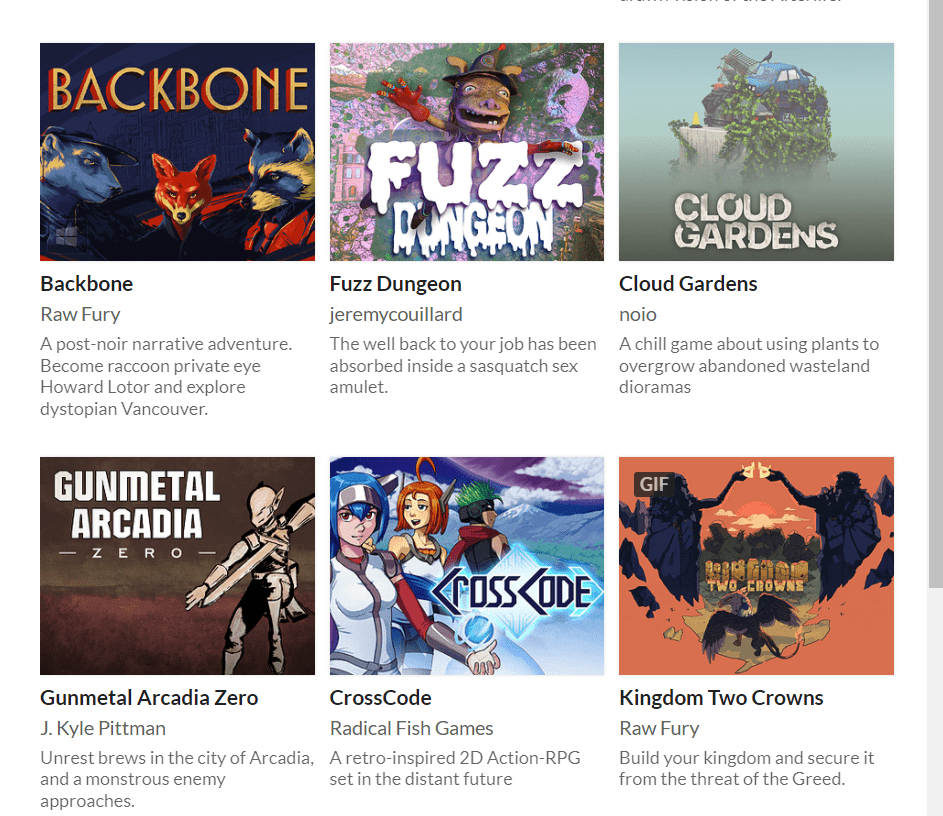
Task: Open the Fuzz Dungeon title link
Action: 395,284
